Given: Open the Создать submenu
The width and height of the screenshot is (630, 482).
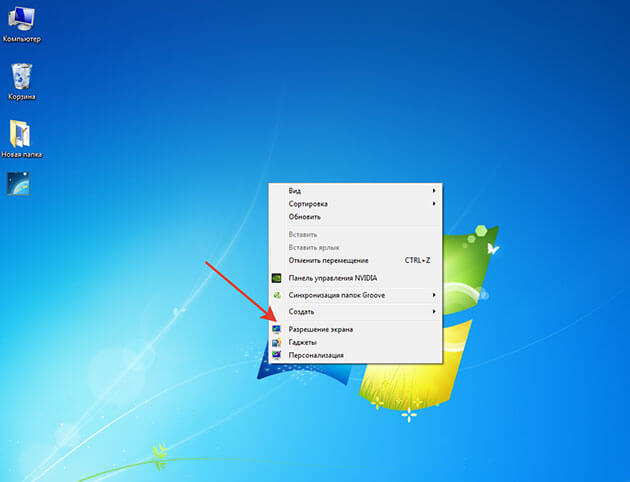Looking at the screenshot, I should [x=356, y=312].
